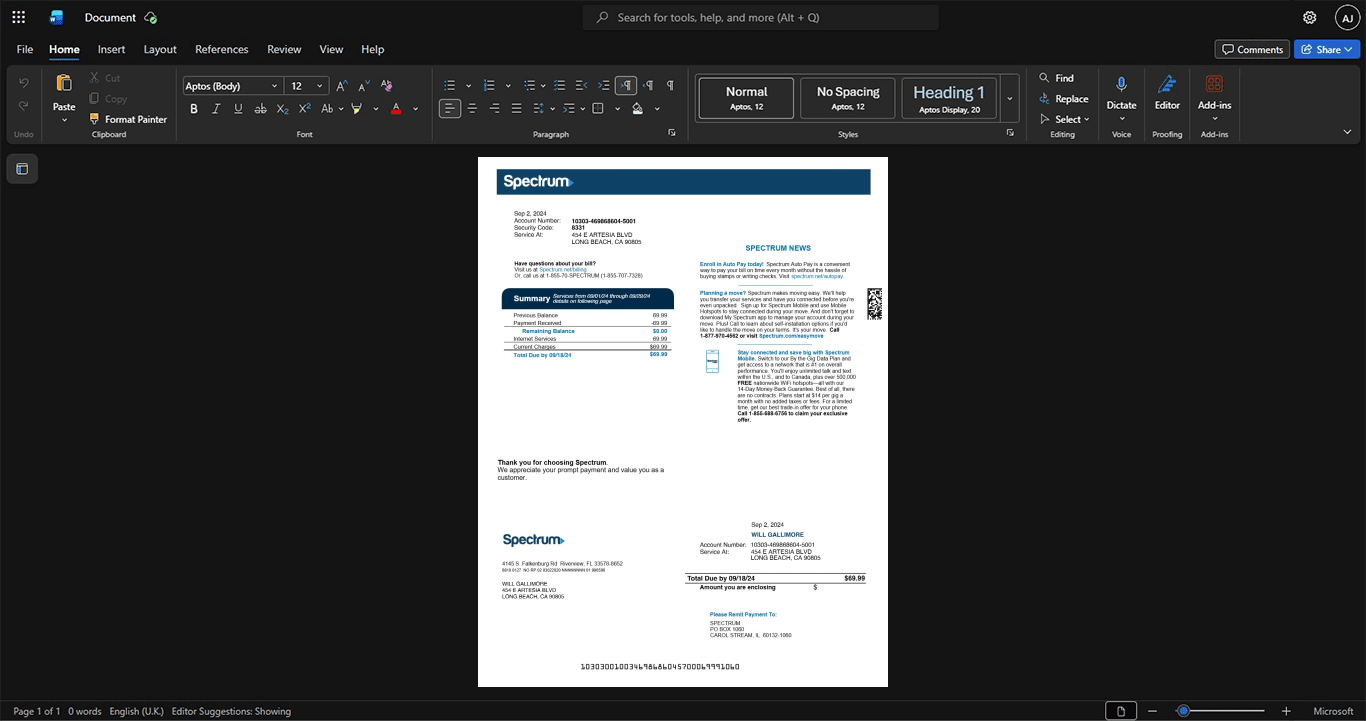Insert a bulleted list
Image resolution: width=1366 pixels, height=721 pixels.
(x=450, y=86)
